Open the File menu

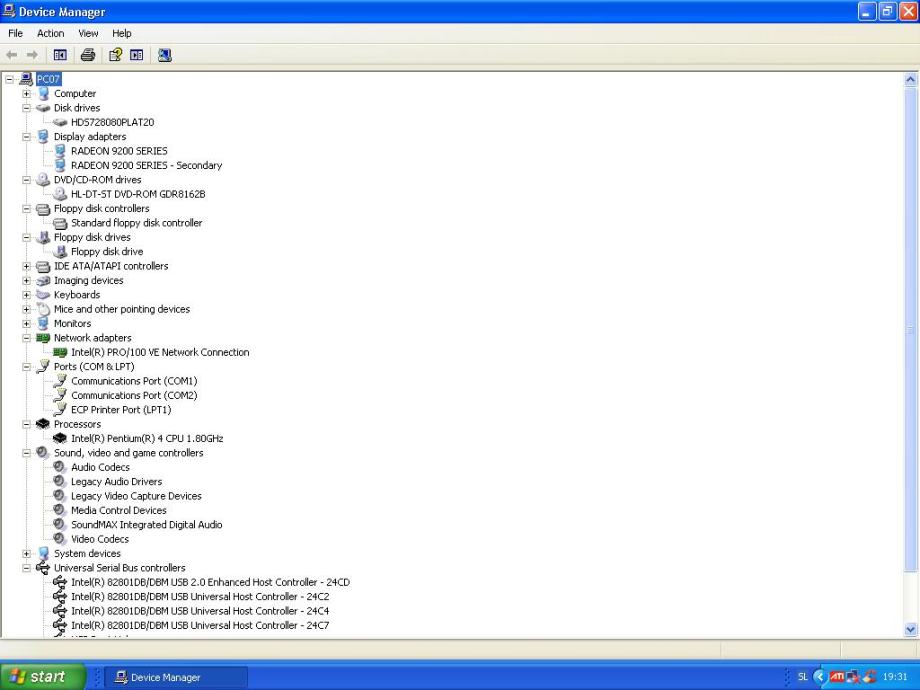[x=15, y=33]
